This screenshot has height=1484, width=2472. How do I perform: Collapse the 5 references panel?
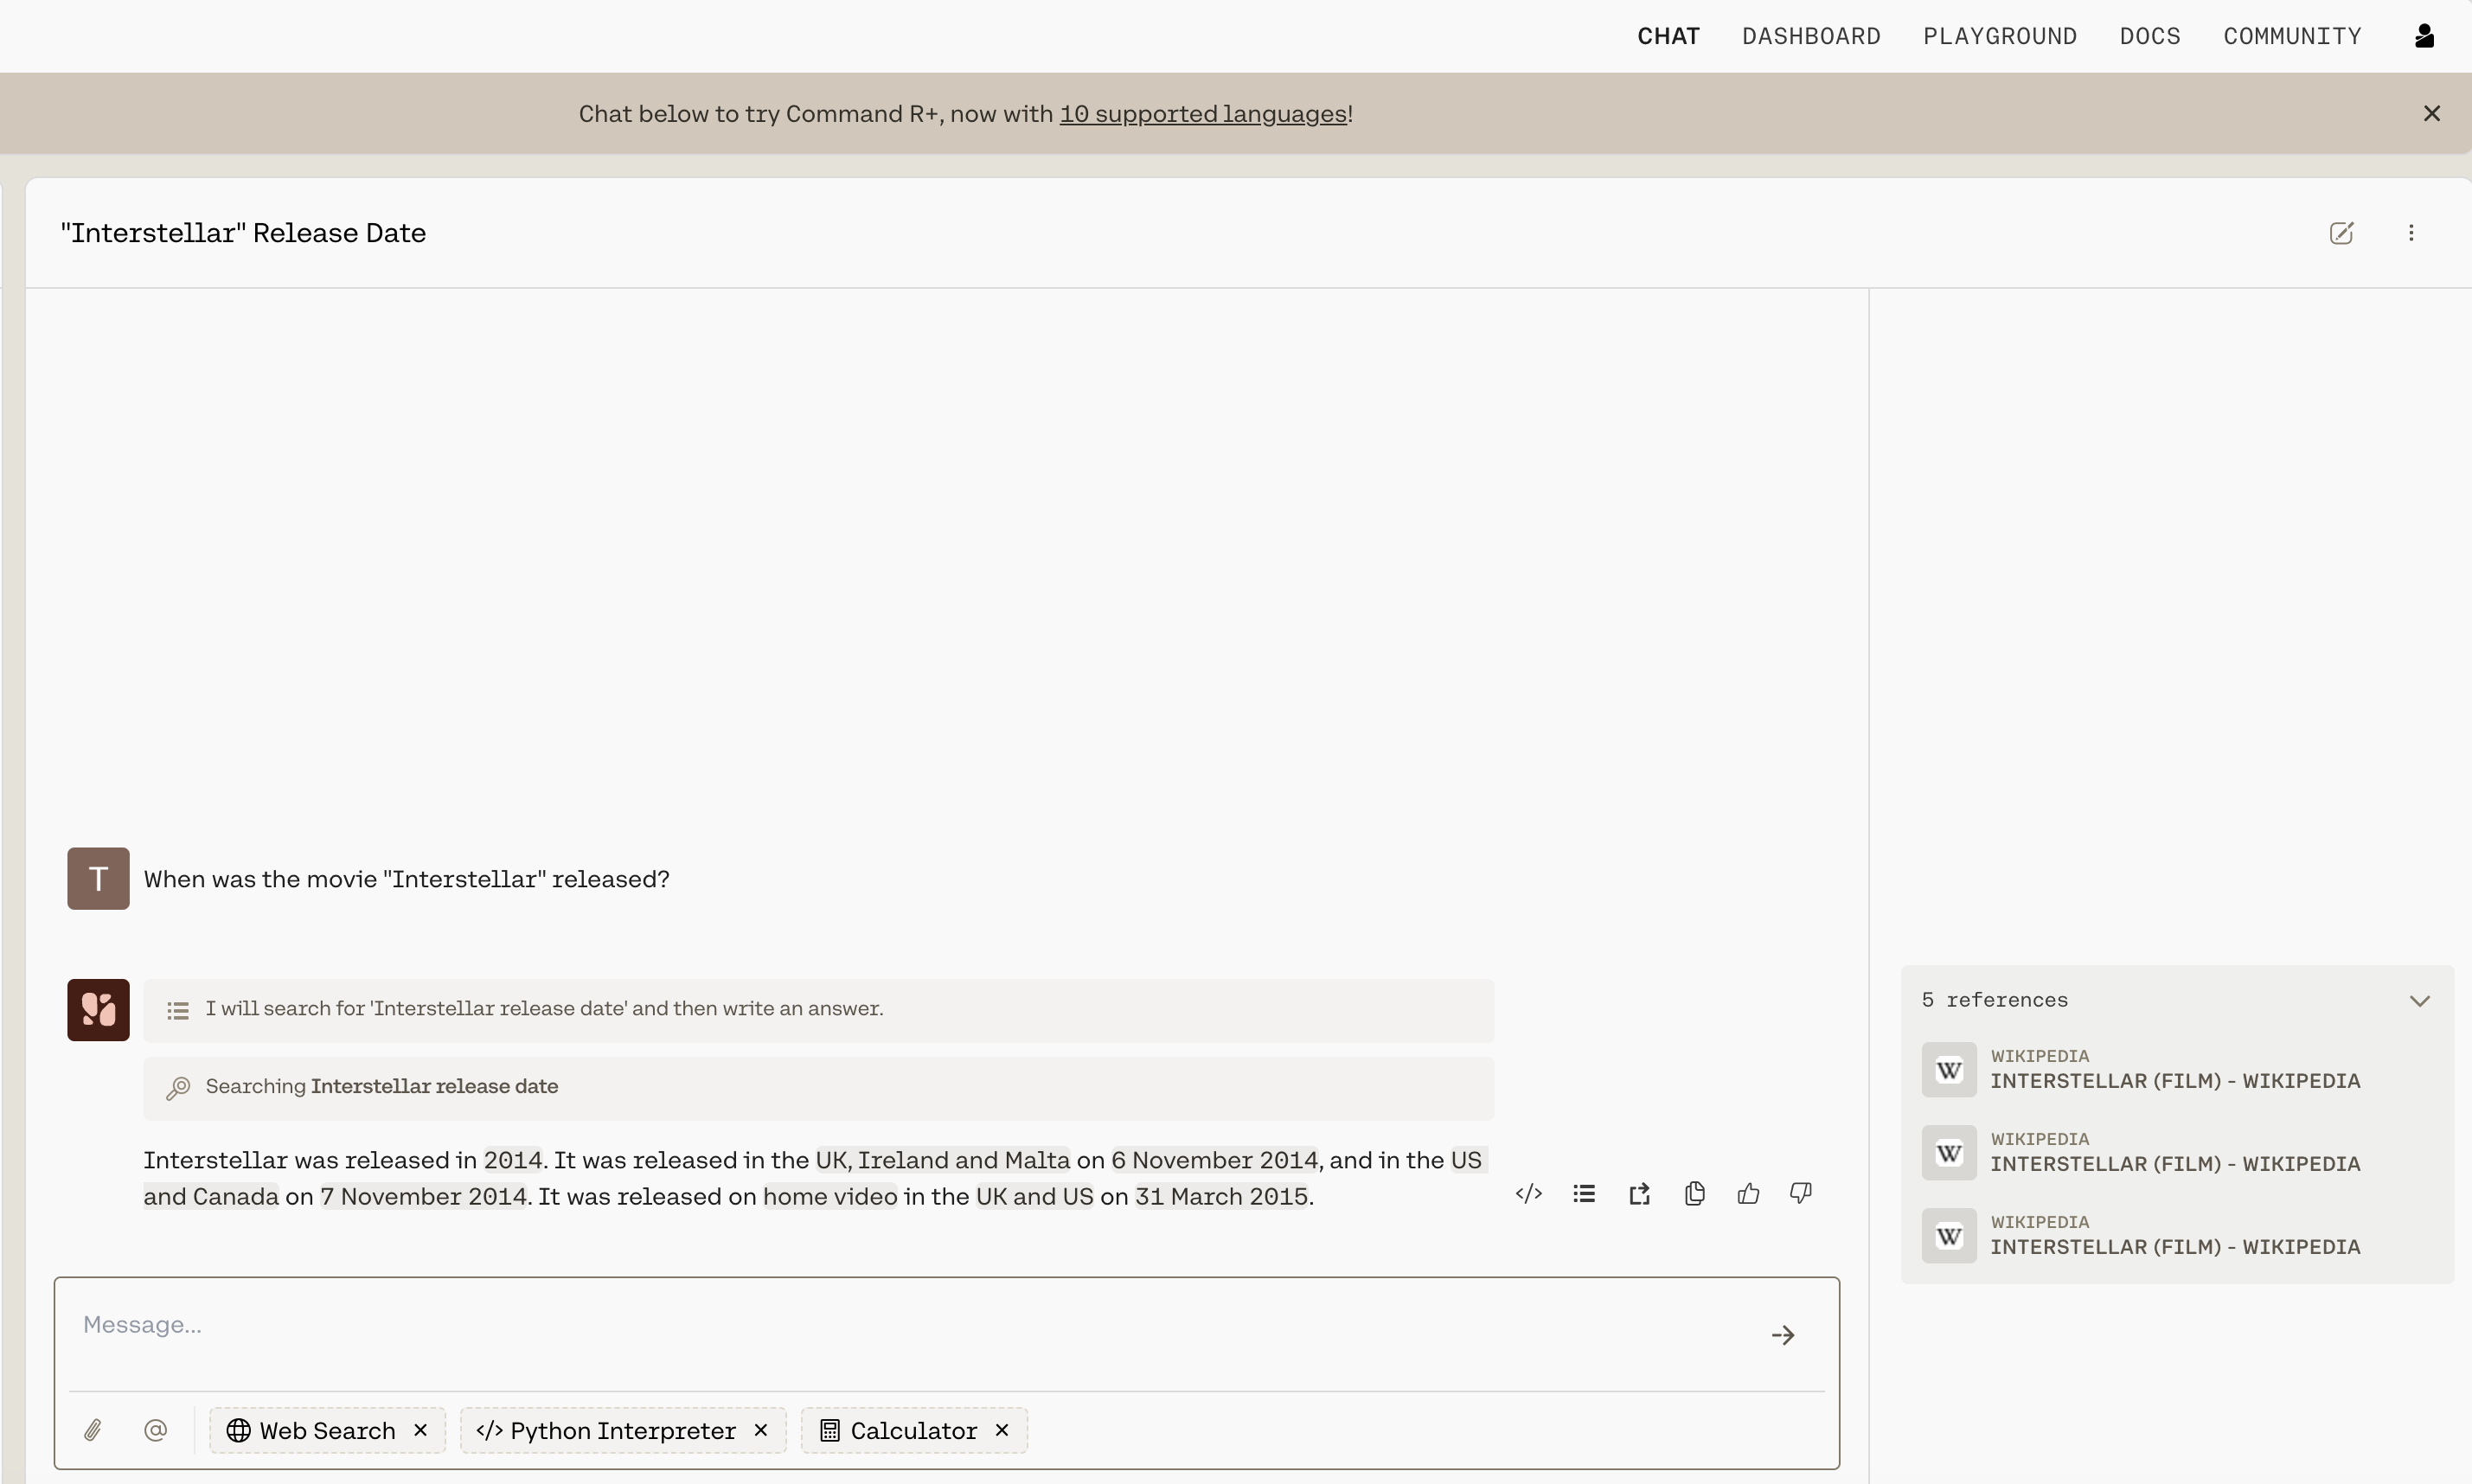(x=2419, y=1001)
